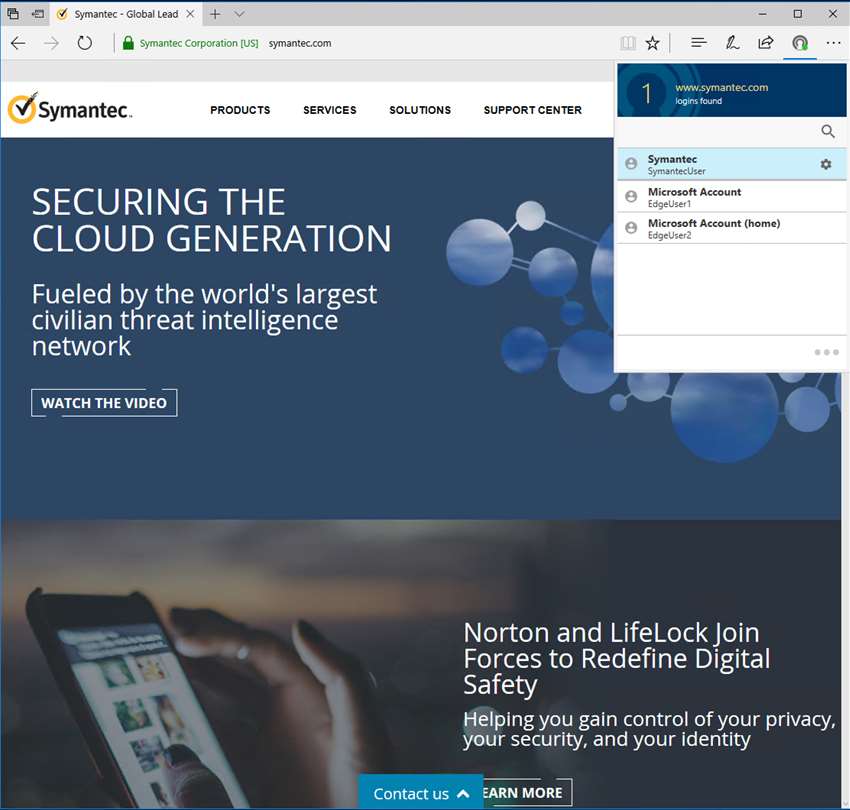Open the Hub icon with three lines
This screenshot has height=810, width=850.
[699, 42]
